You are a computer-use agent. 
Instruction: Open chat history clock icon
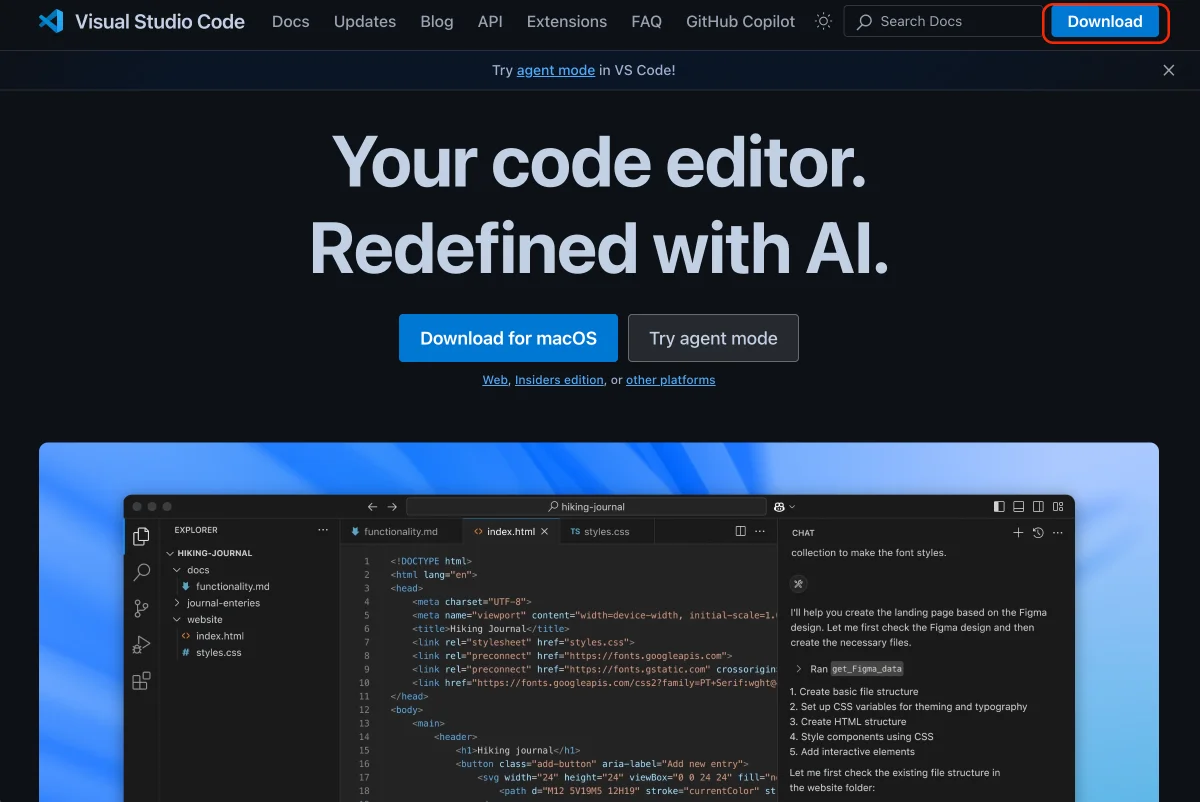tap(1038, 533)
